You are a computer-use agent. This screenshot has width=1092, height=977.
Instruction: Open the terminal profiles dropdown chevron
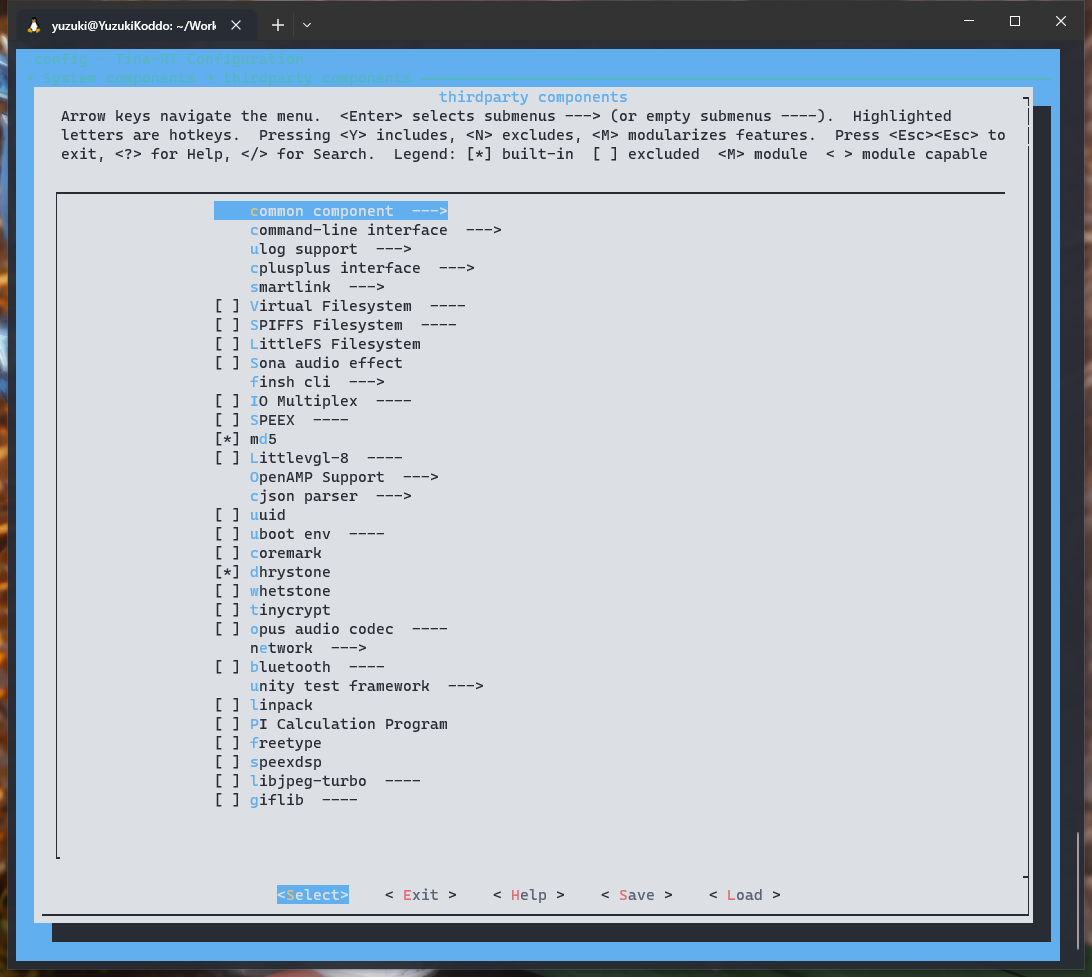tap(307, 25)
